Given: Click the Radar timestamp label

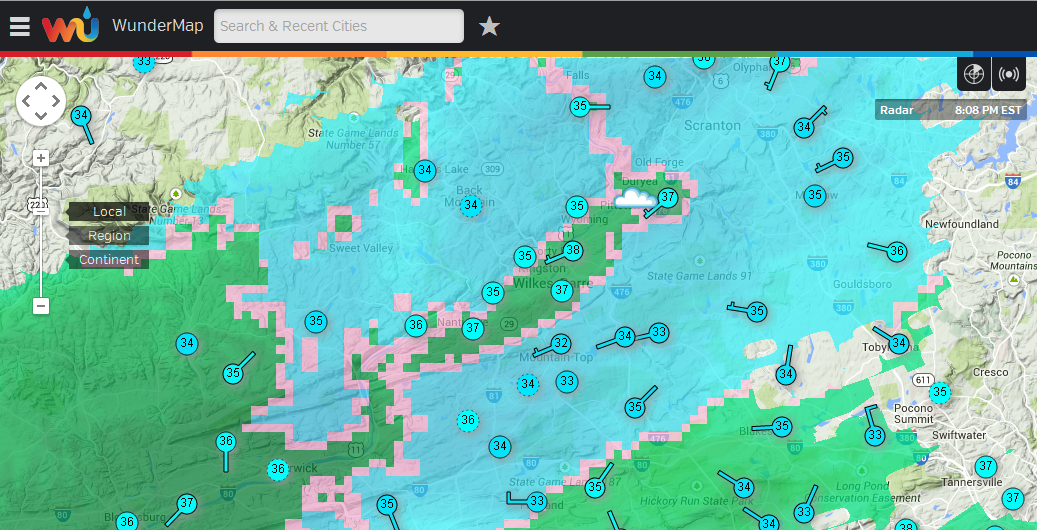Looking at the screenshot, I should coord(950,110).
